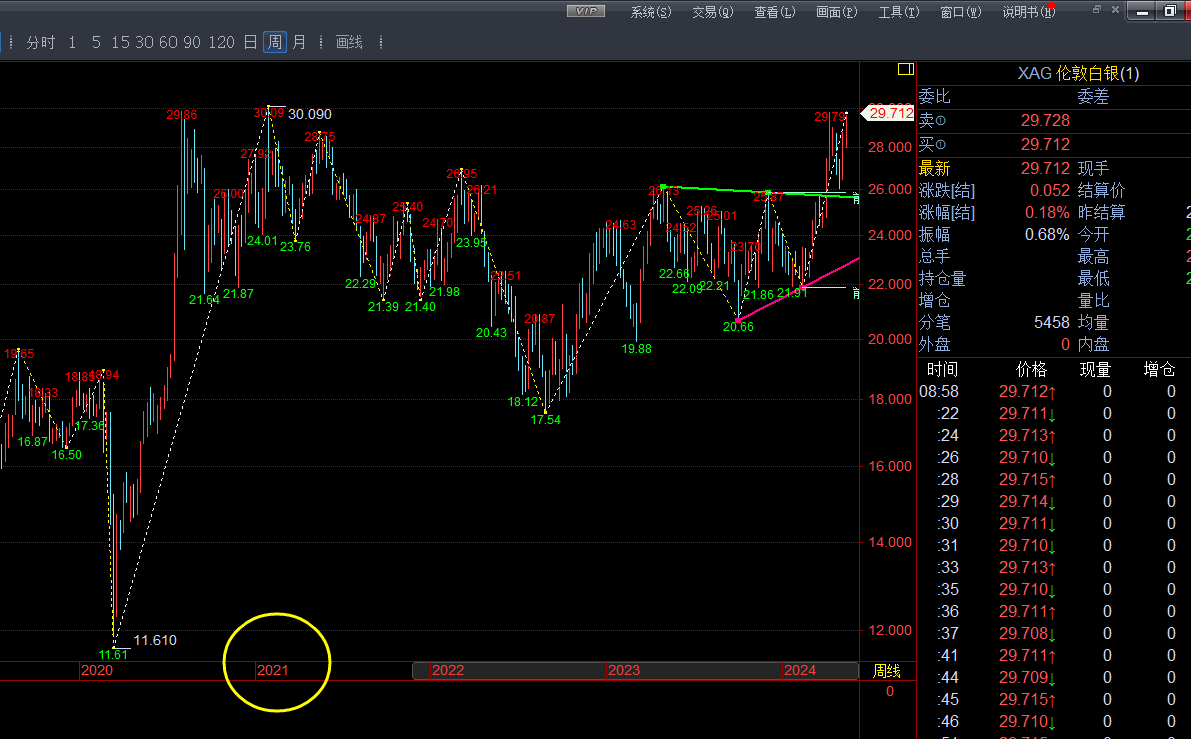Click the green trendline anchor handle
Viewport: 1191px width, 739px height.
(x=662, y=187)
